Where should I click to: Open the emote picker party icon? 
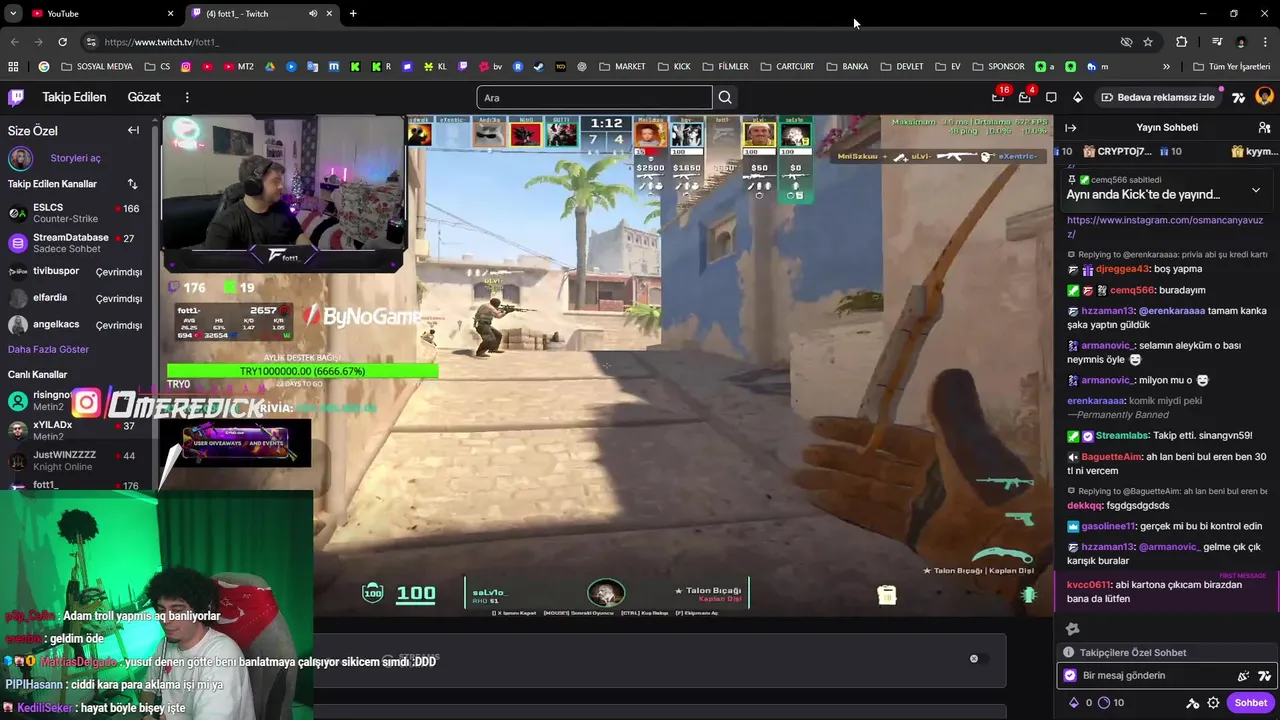coord(1243,676)
